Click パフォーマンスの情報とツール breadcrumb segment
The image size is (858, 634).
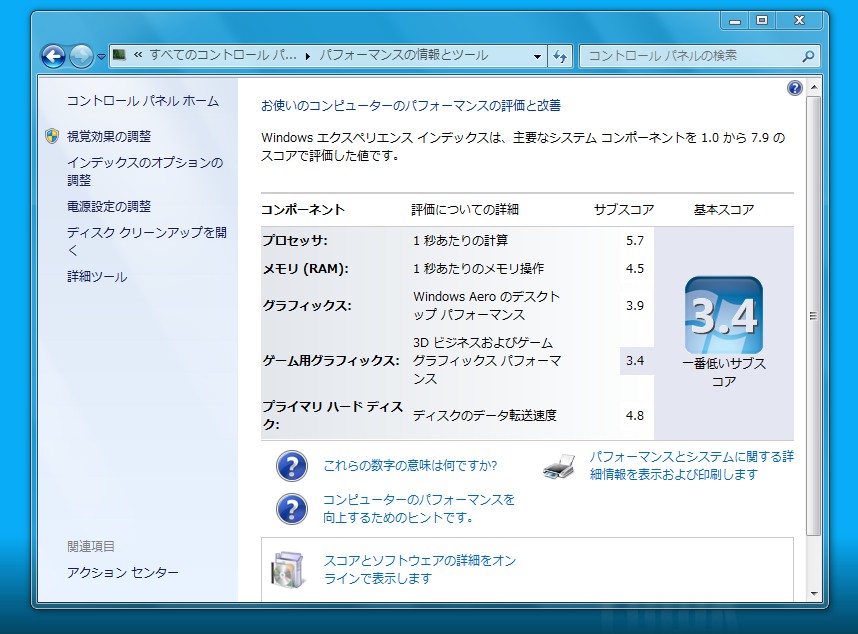(404, 55)
